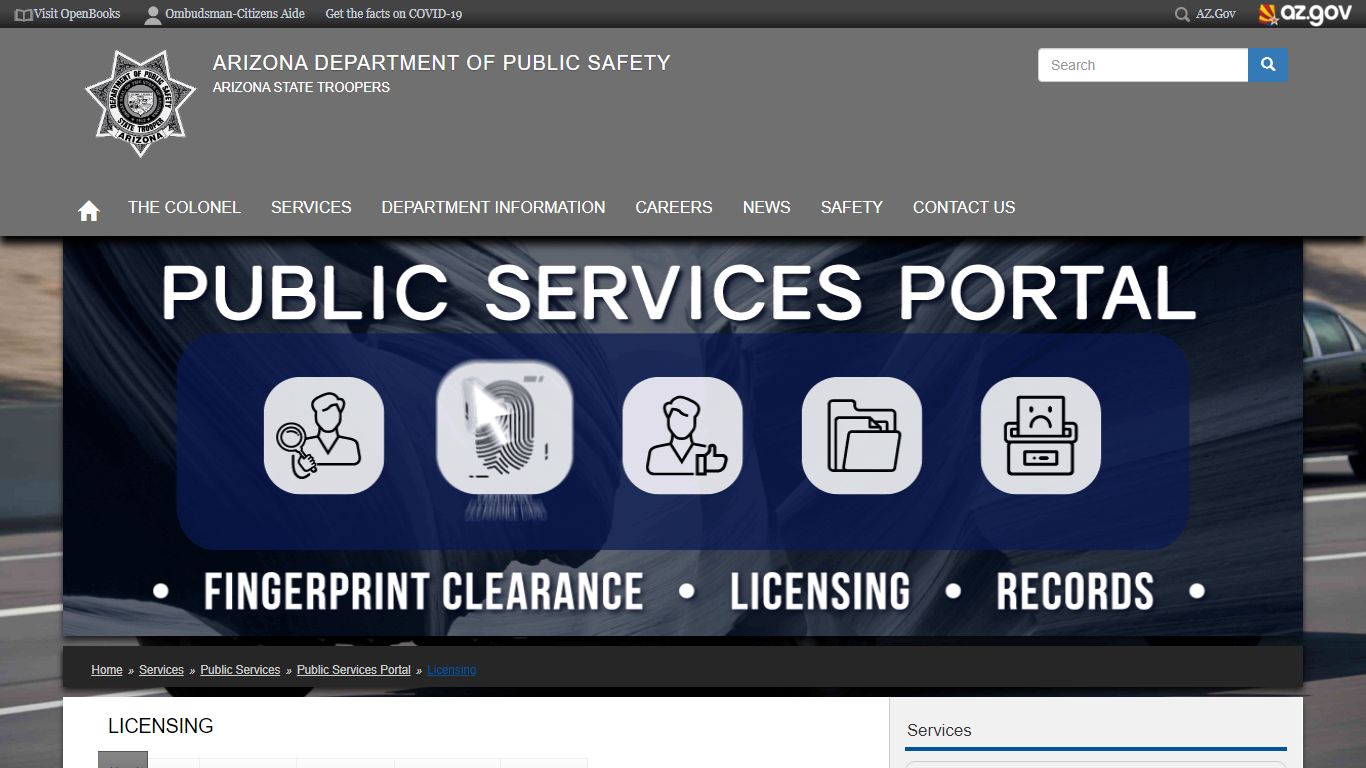Image resolution: width=1366 pixels, height=768 pixels.
Task: Open the Department Information menu
Action: [x=493, y=207]
